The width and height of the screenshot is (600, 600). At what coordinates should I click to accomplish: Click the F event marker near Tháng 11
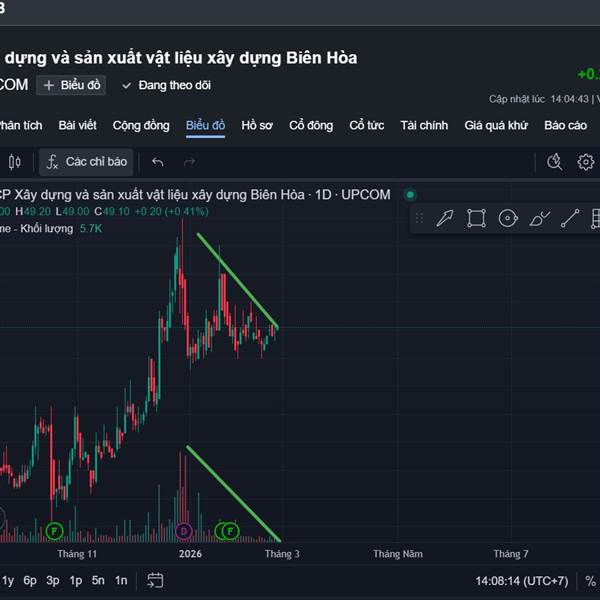tap(54, 531)
